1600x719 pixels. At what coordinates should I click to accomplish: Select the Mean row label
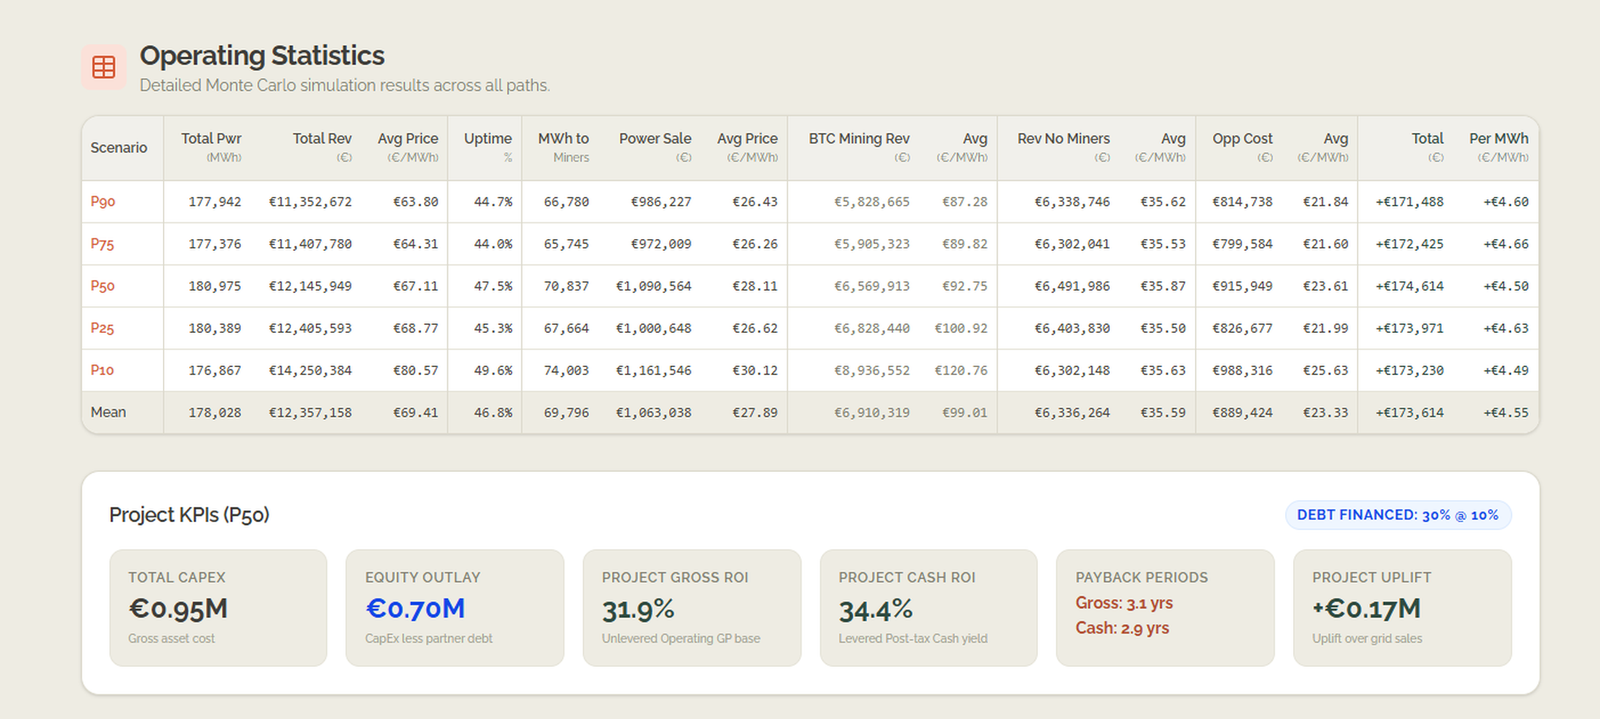(x=108, y=412)
